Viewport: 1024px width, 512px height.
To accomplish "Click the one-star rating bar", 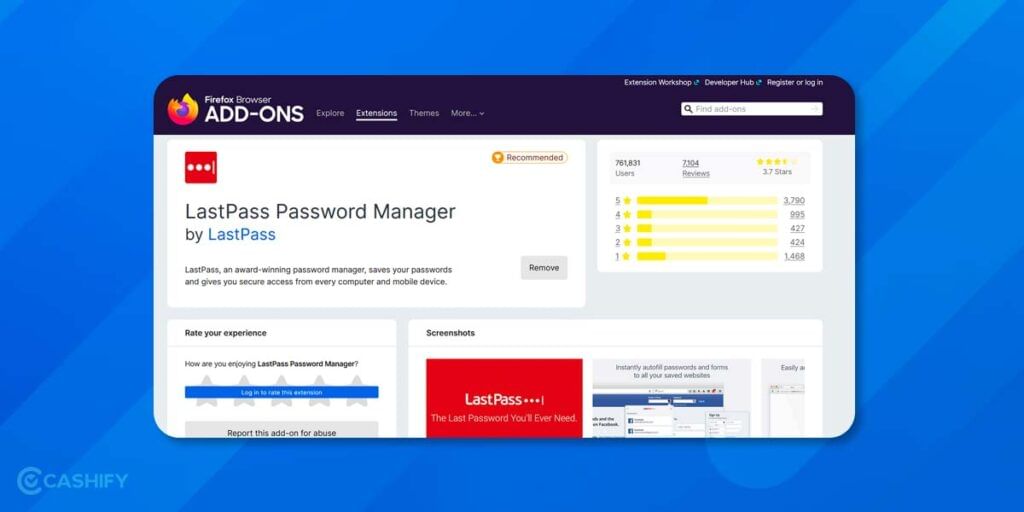I will coord(707,257).
